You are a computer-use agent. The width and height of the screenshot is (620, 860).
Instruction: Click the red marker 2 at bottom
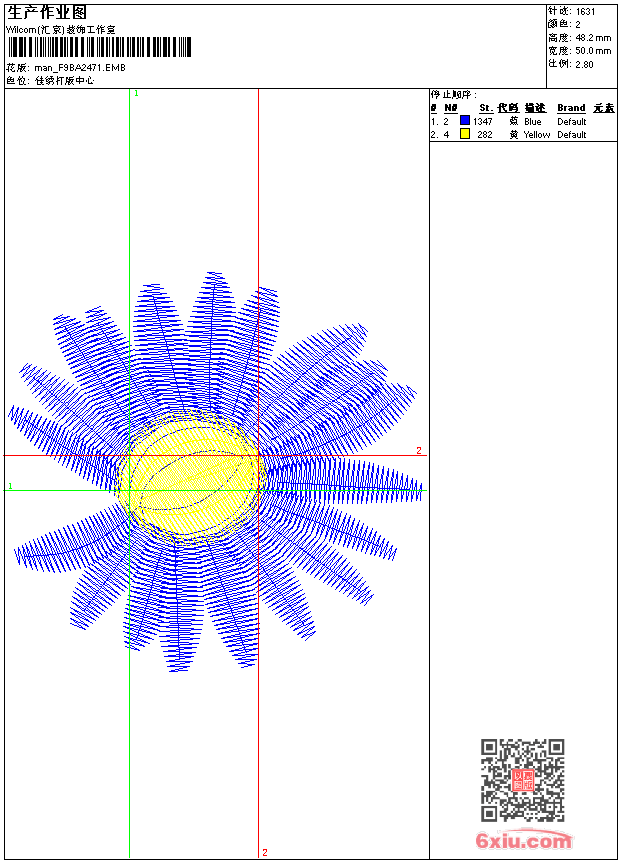click(x=265, y=852)
